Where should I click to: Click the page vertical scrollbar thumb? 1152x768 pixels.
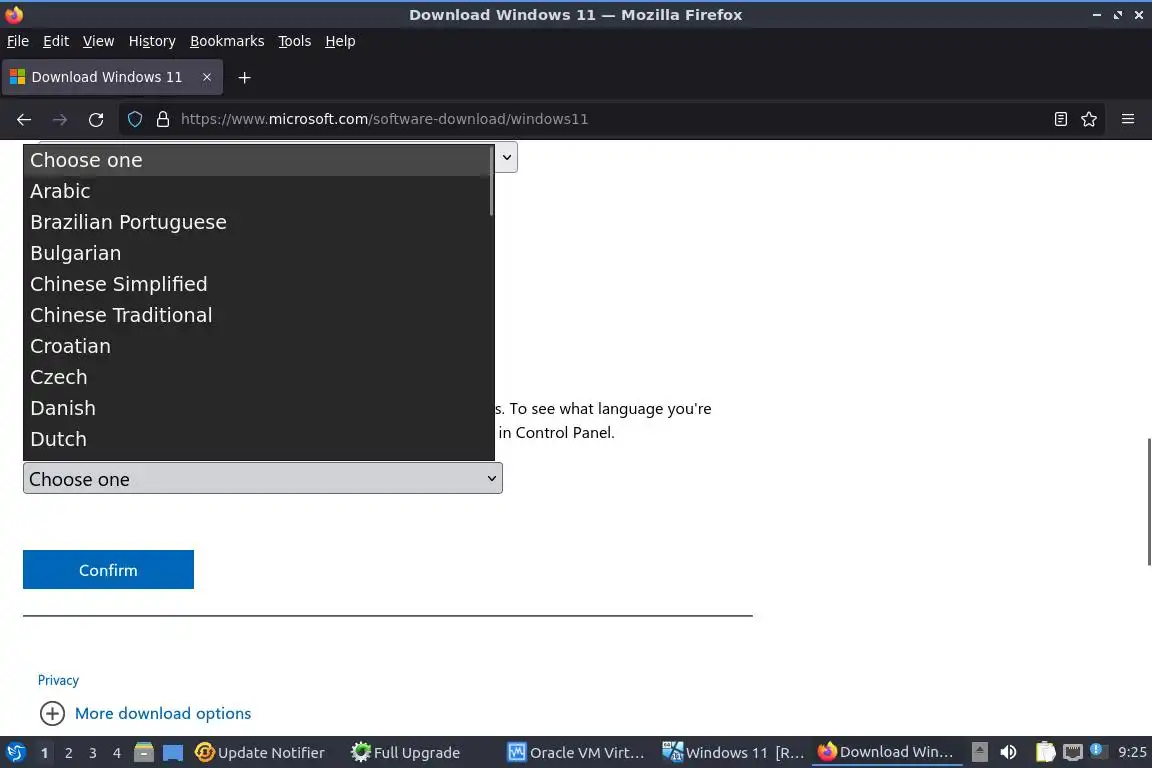pyautogui.click(x=1148, y=501)
